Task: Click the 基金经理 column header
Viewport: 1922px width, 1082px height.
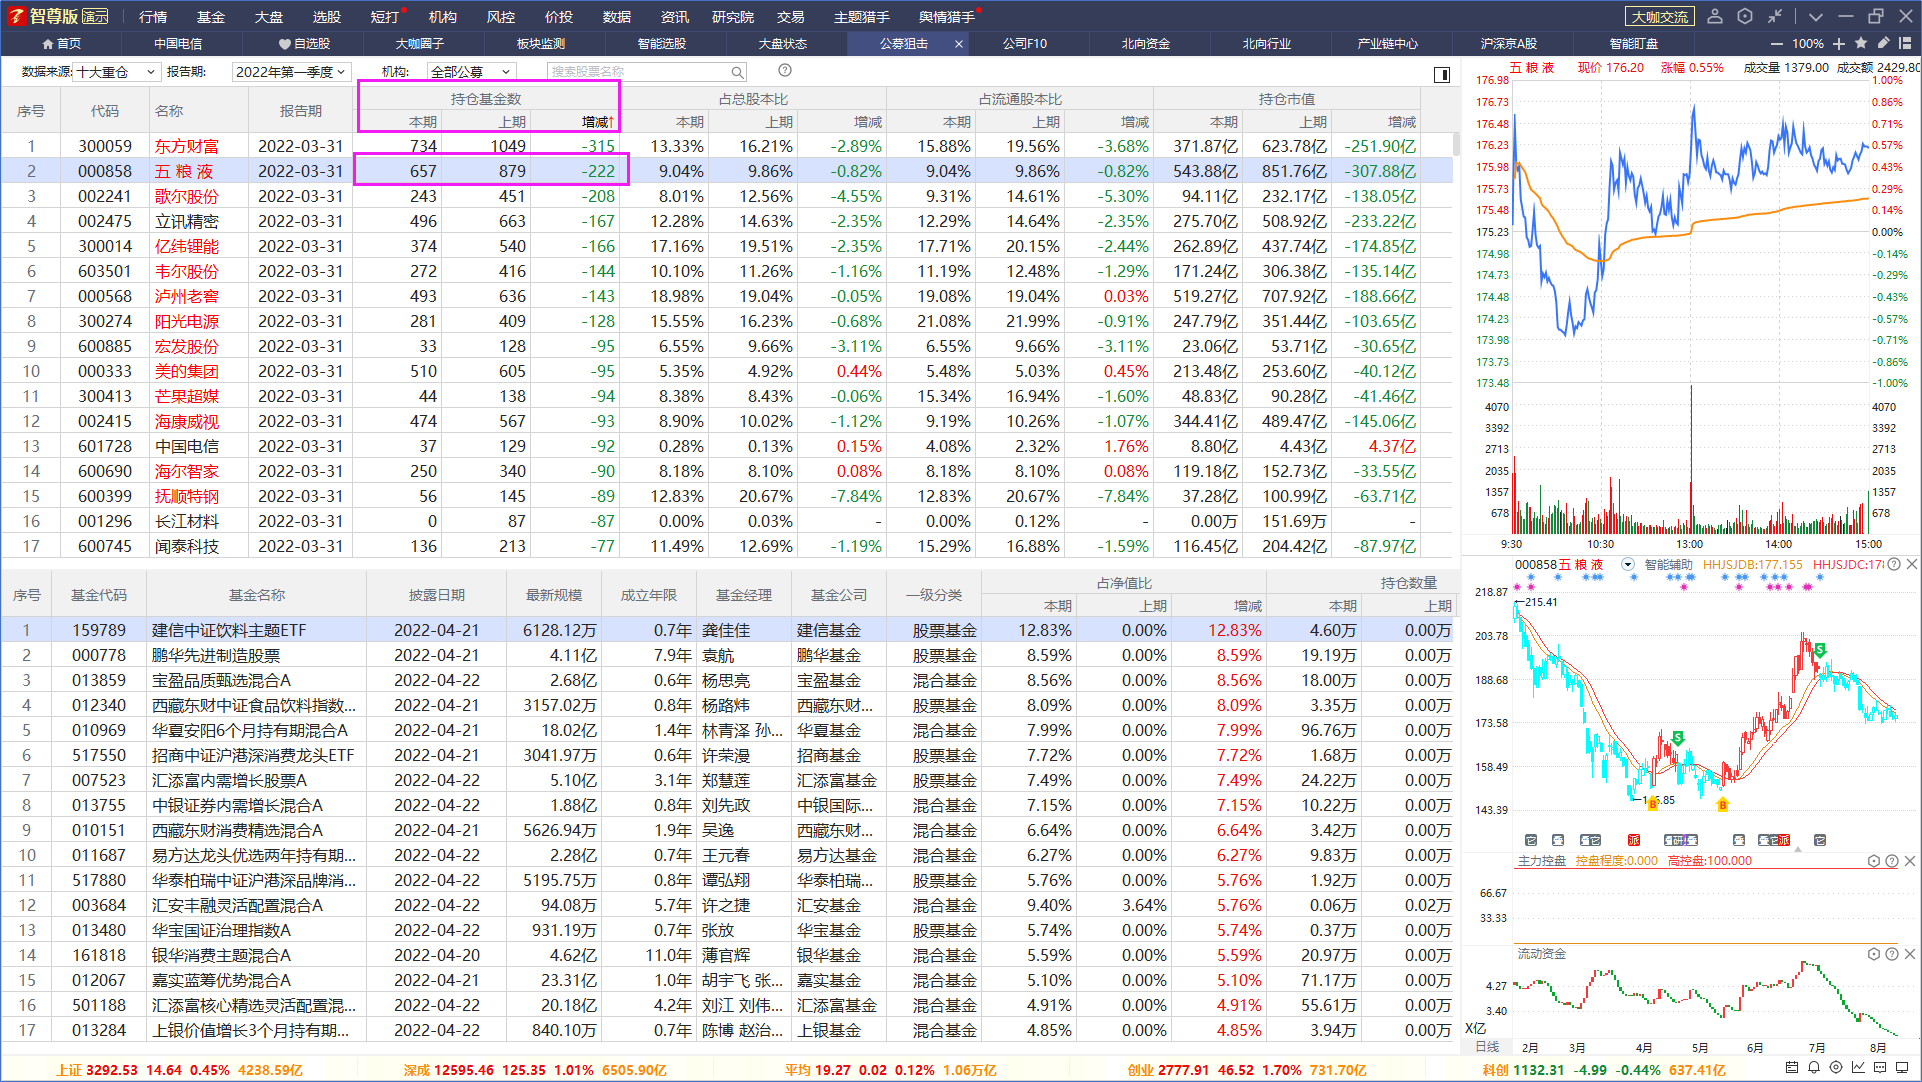Action: pyautogui.click(x=743, y=595)
